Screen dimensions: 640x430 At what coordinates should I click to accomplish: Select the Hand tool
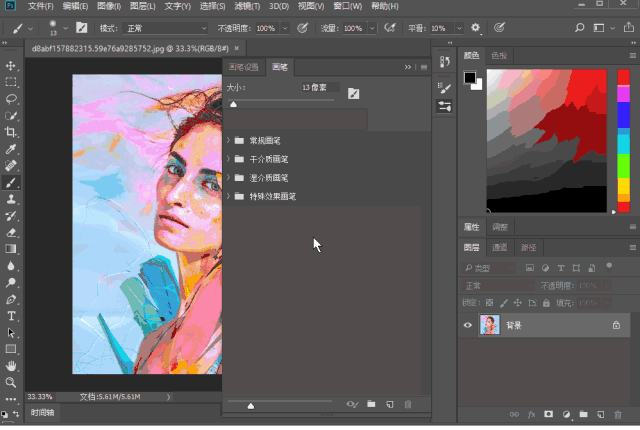click(11, 366)
